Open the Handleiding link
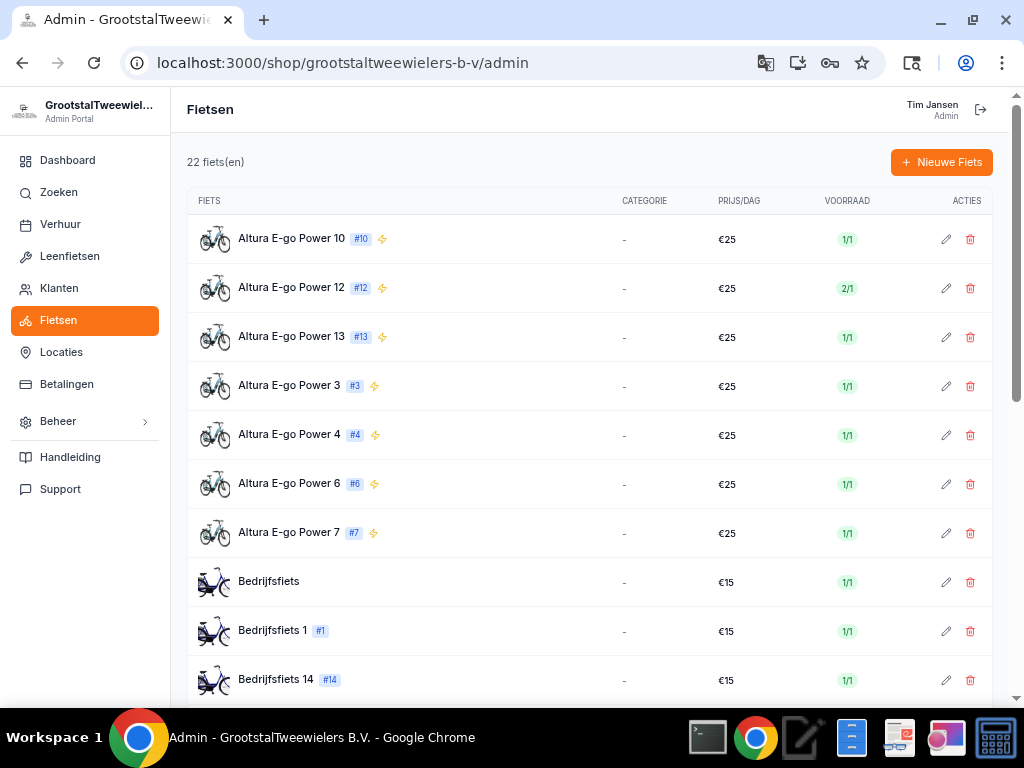 70,457
